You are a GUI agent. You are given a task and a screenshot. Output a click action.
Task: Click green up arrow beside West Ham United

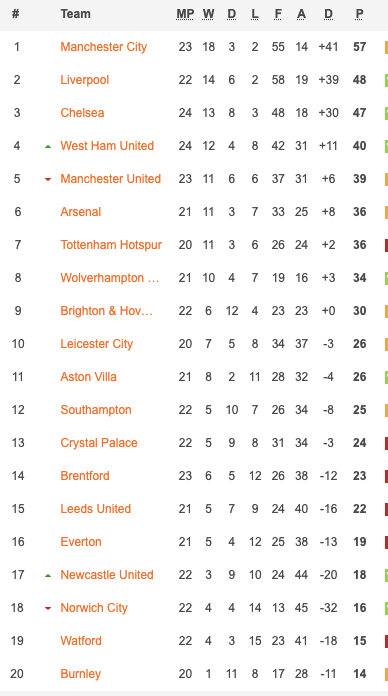click(48, 146)
